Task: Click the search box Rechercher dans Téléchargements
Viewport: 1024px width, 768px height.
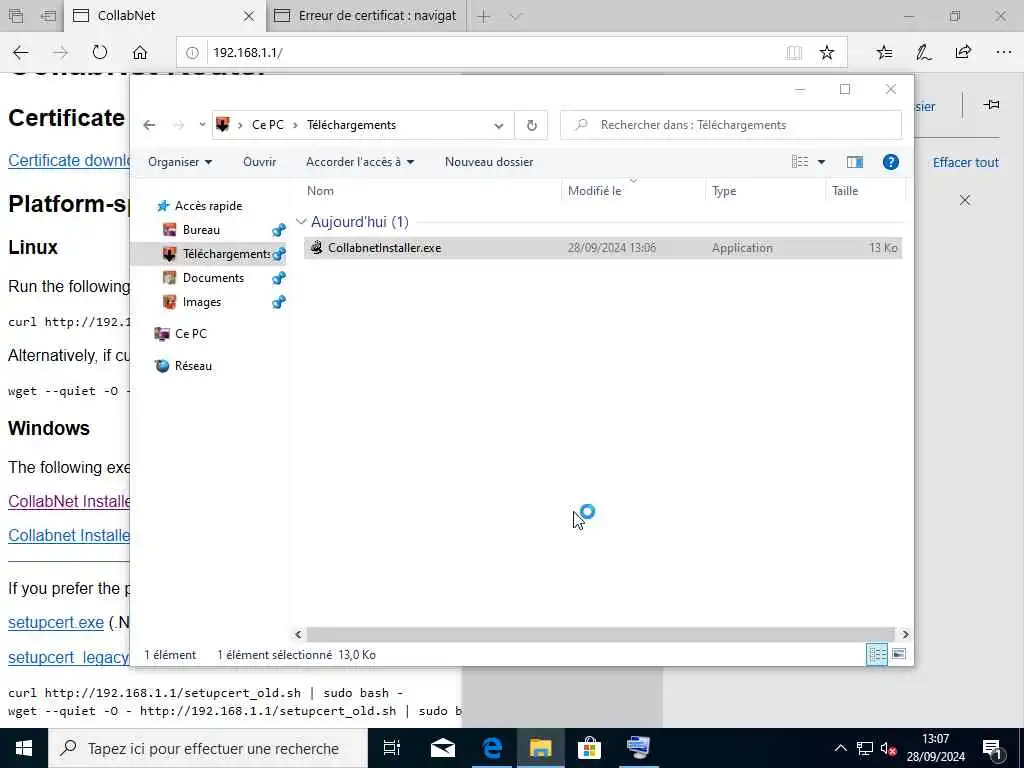Action: (731, 125)
